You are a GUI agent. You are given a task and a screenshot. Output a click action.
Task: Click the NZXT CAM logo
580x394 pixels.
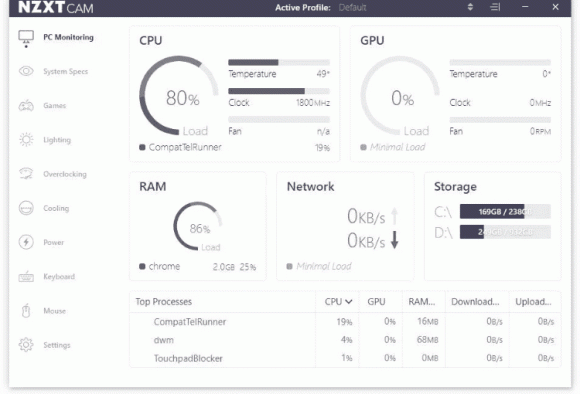[x=56, y=7]
